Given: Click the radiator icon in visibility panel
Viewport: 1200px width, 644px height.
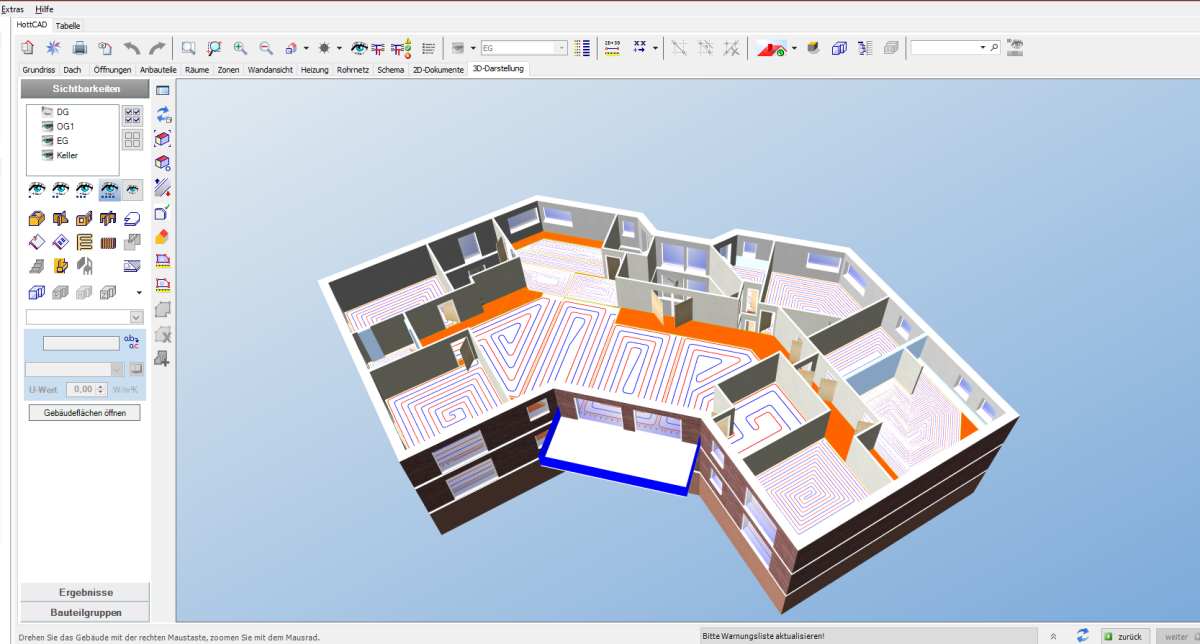Looking at the screenshot, I should (109, 241).
